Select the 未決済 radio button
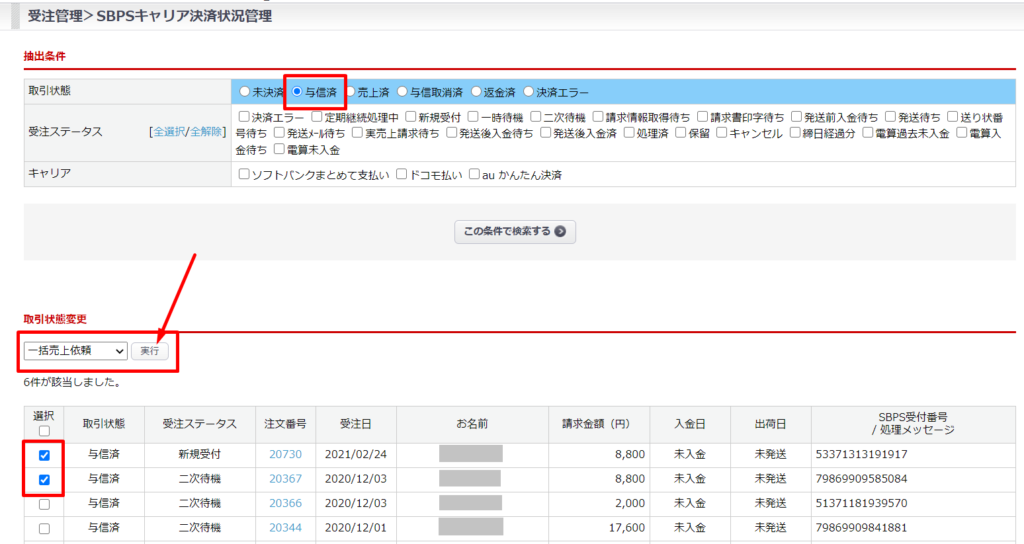Screen dimensions: 1024x544 pos(245,92)
